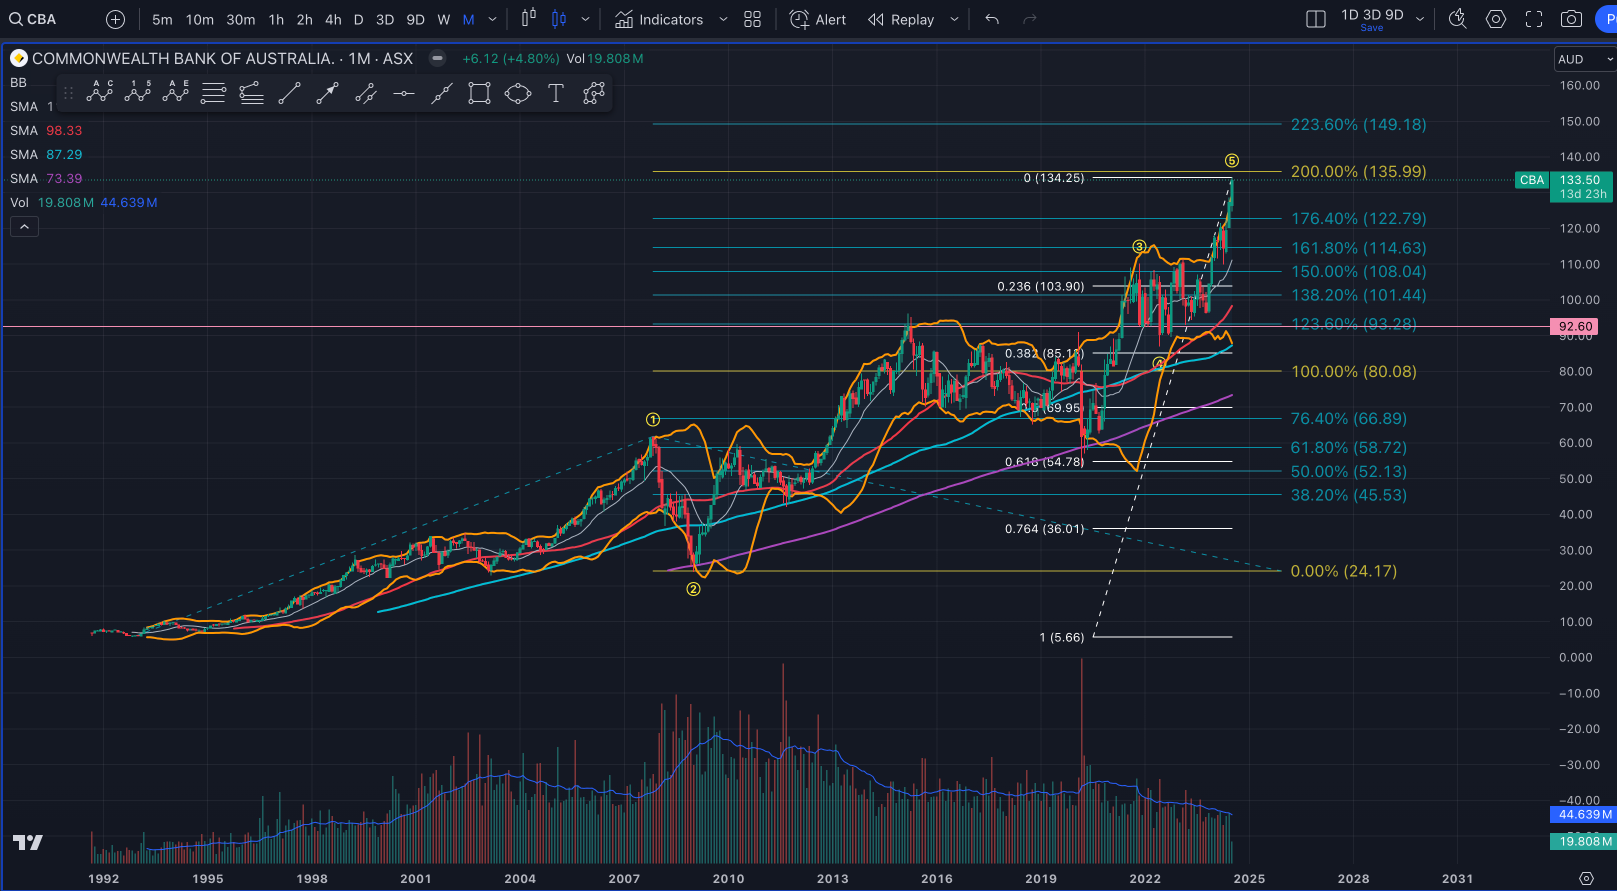Screen dimensions: 1617x891
Task: Expand the timeframe interval dropdown arrow
Action: (x=492, y=19)
